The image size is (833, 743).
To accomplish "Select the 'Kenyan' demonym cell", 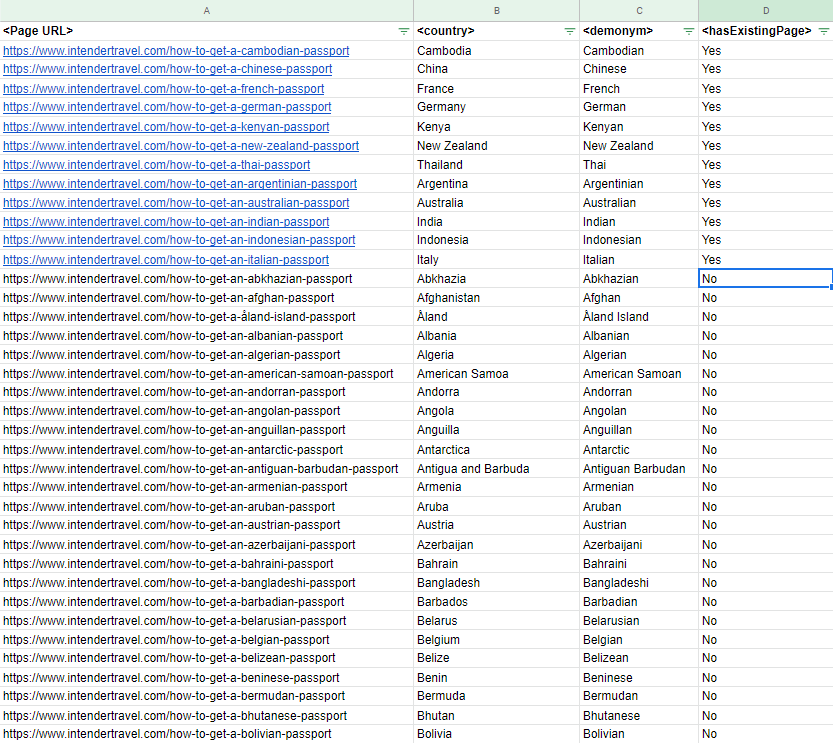I will [639, 127].
